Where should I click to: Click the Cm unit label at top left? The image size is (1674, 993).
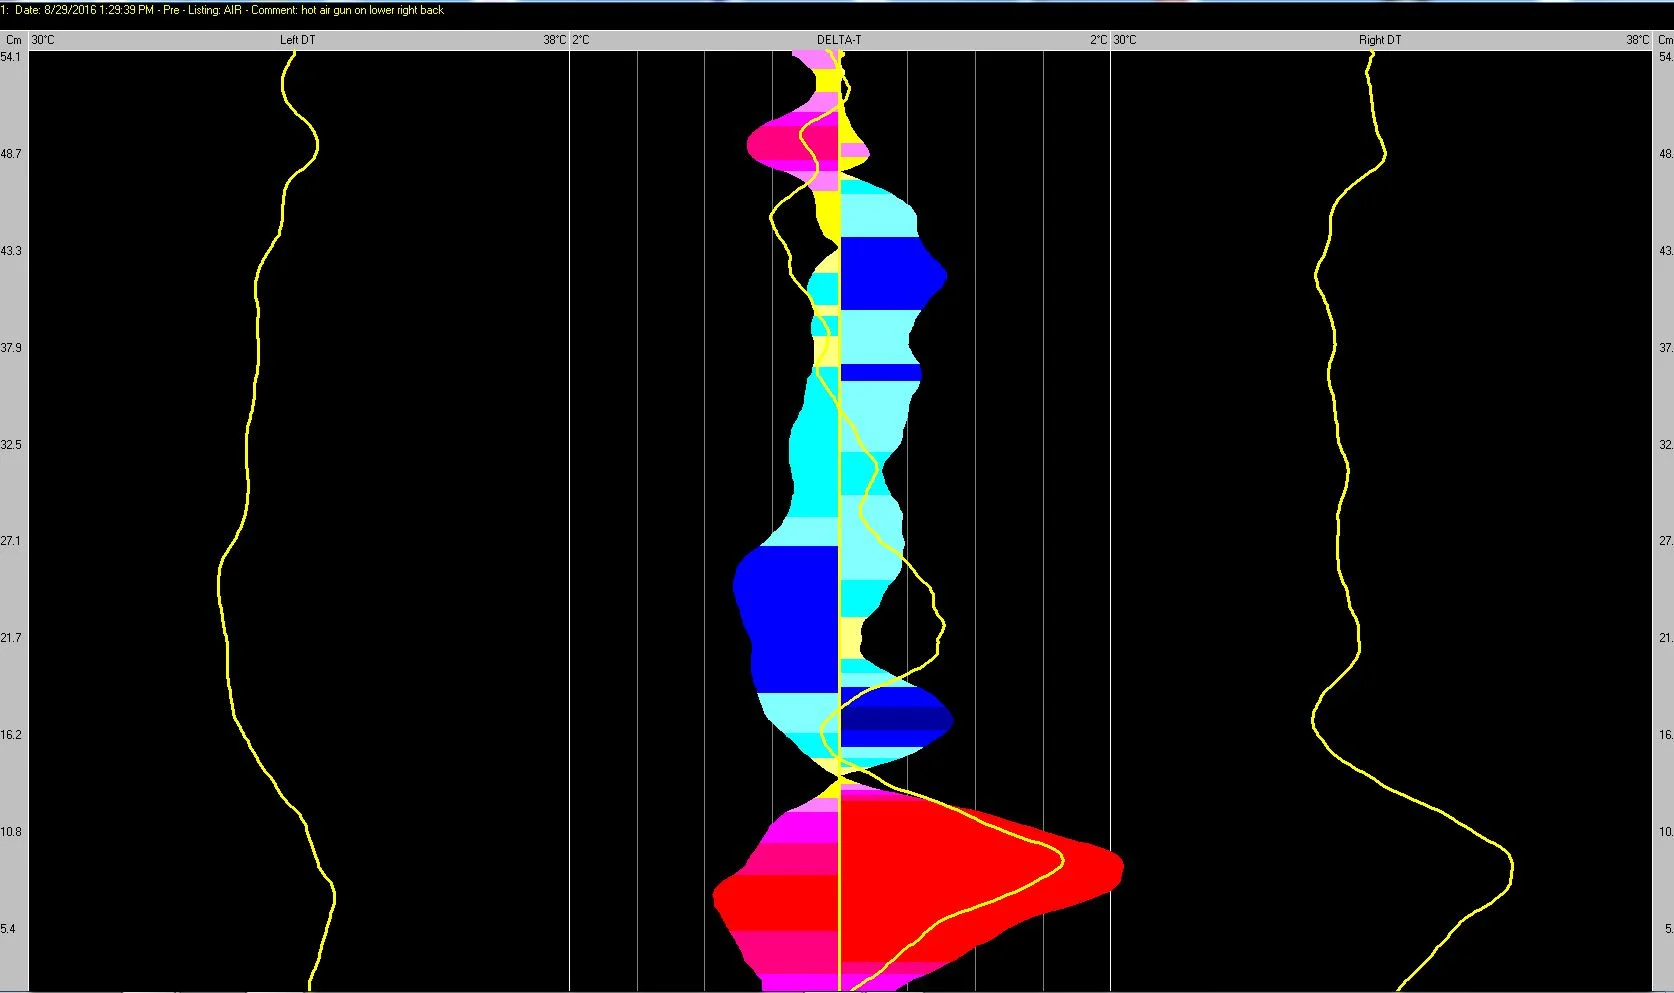click(13, 40)
